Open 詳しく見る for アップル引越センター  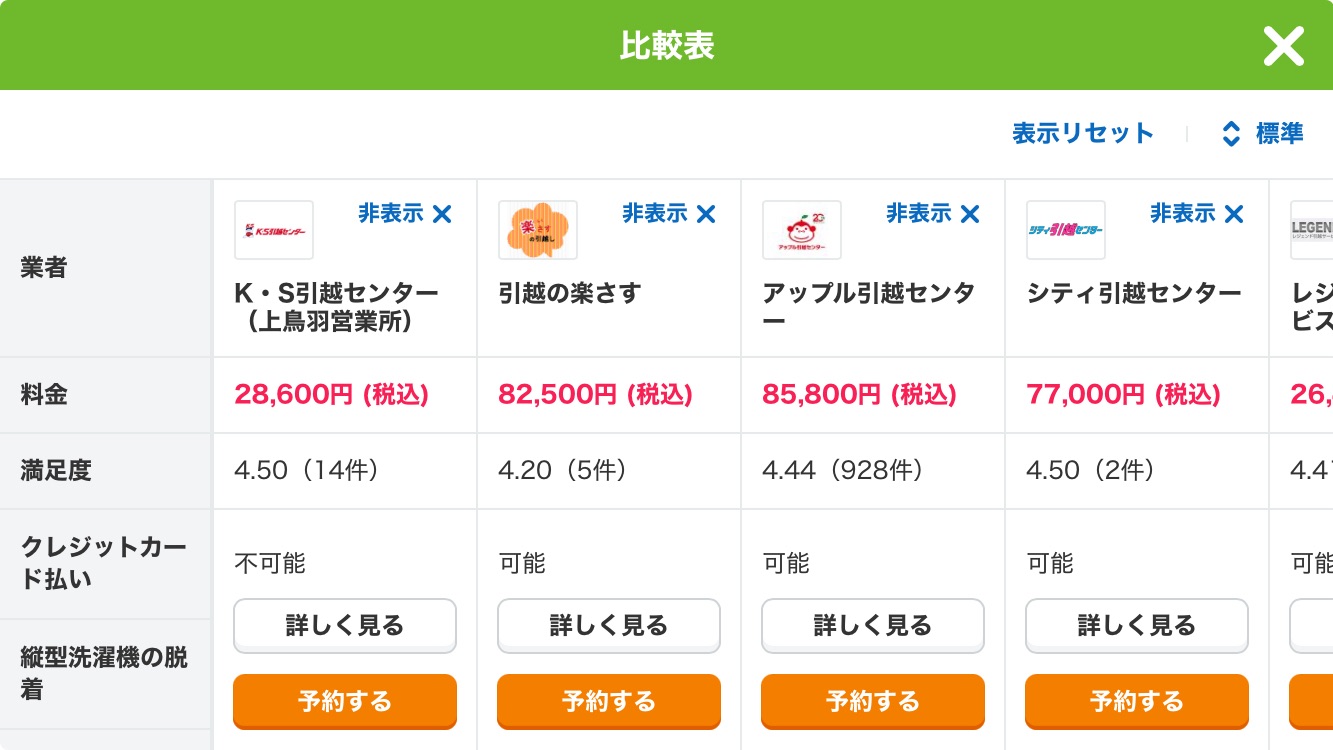[873, 626]
